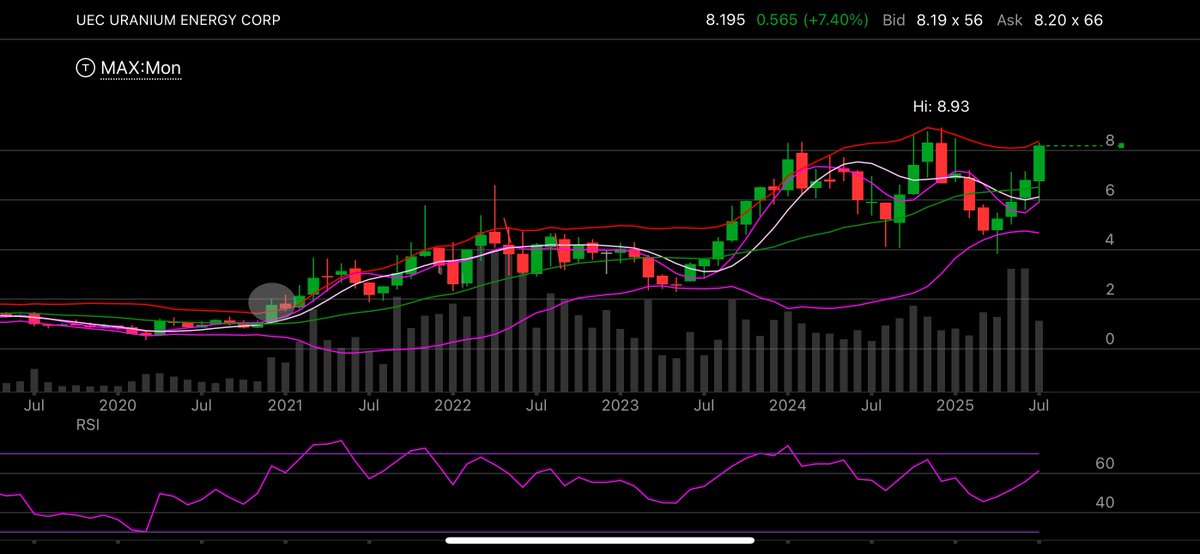Screen dimensions: 1200x554
Task: Tap the white home indicator bar
Action: click(599, 540)
